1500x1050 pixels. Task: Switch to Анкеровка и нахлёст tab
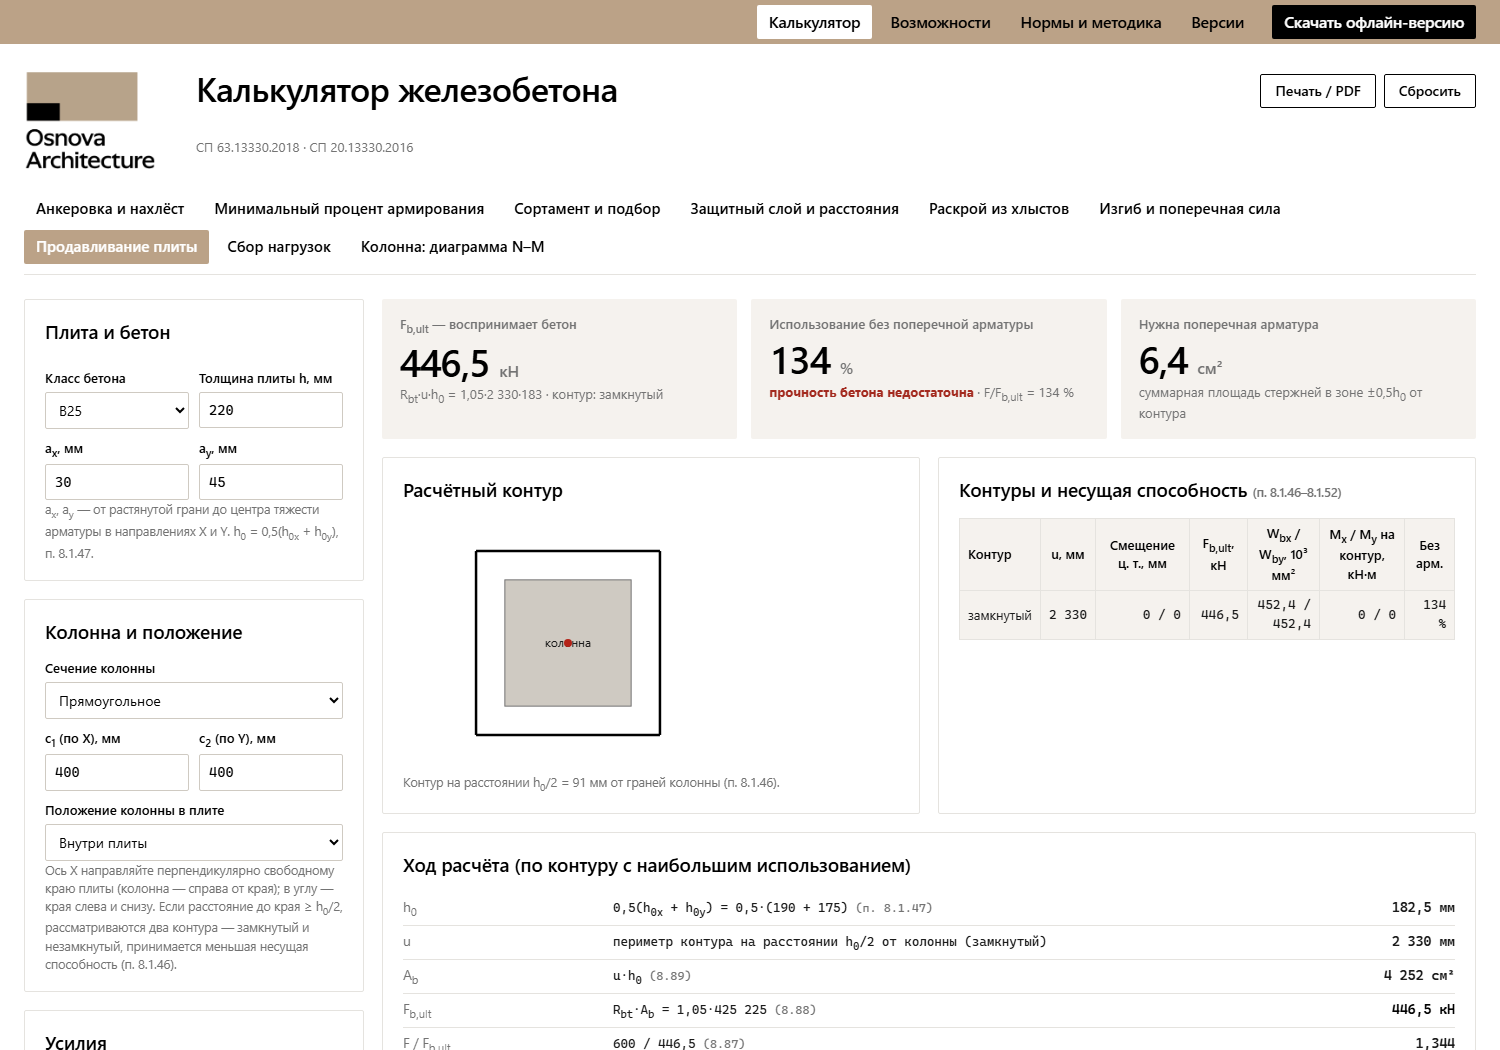tap(110, 209)
